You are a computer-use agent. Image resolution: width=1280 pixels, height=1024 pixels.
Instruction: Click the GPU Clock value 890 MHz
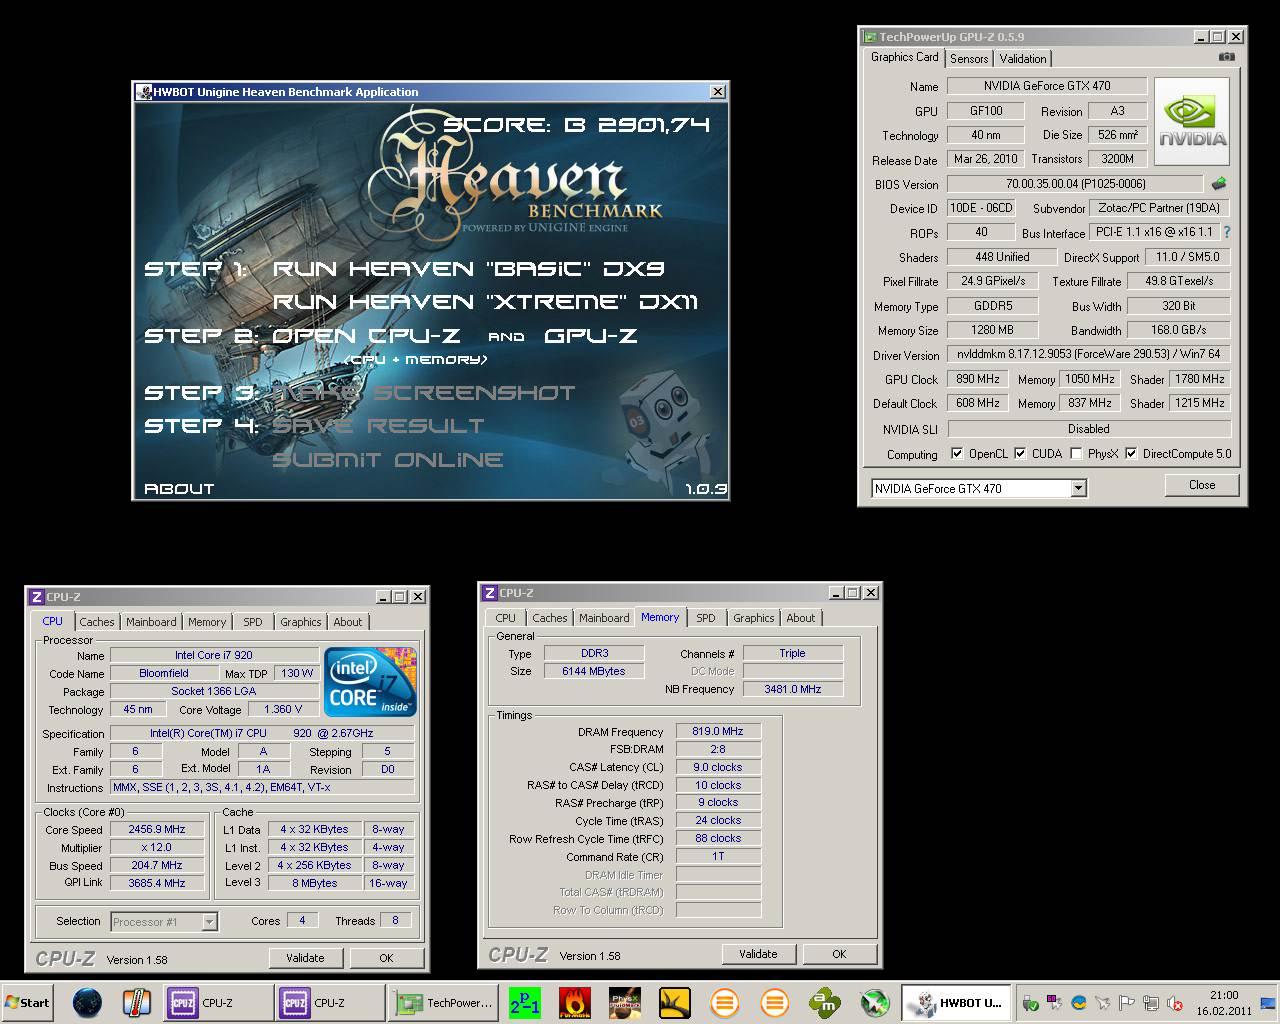(978, 379)
